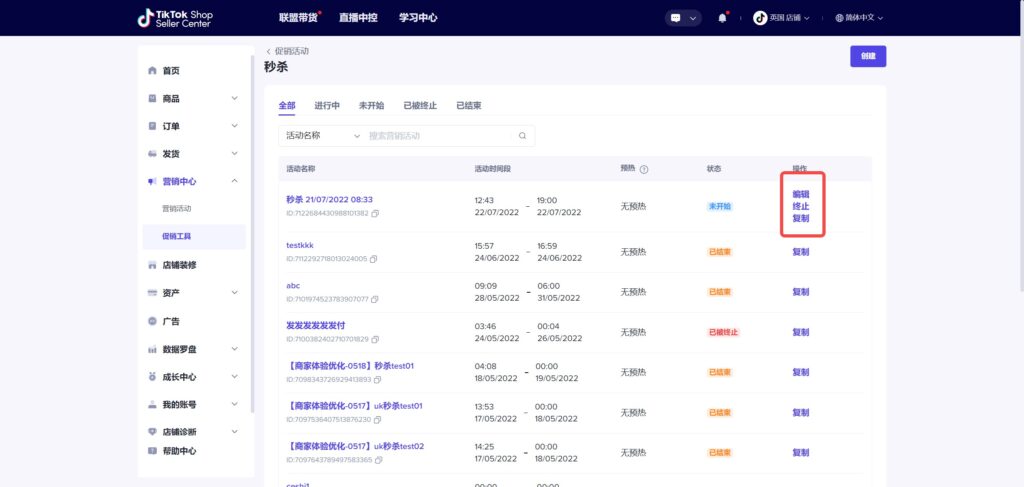This screenshot has height=487, width=1024.
Task: Click the 创建 button
Action: tap(868, 56)
